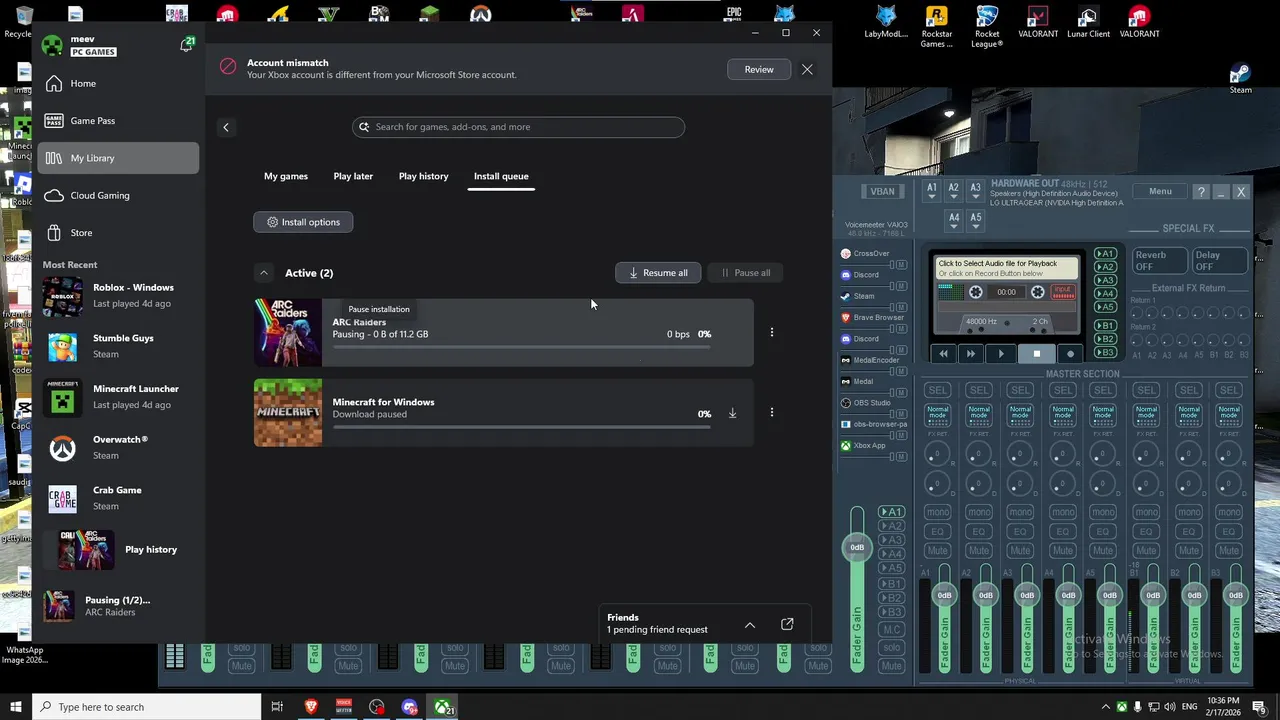Click master A1 Fader Gain slider knob

(944, 595)
